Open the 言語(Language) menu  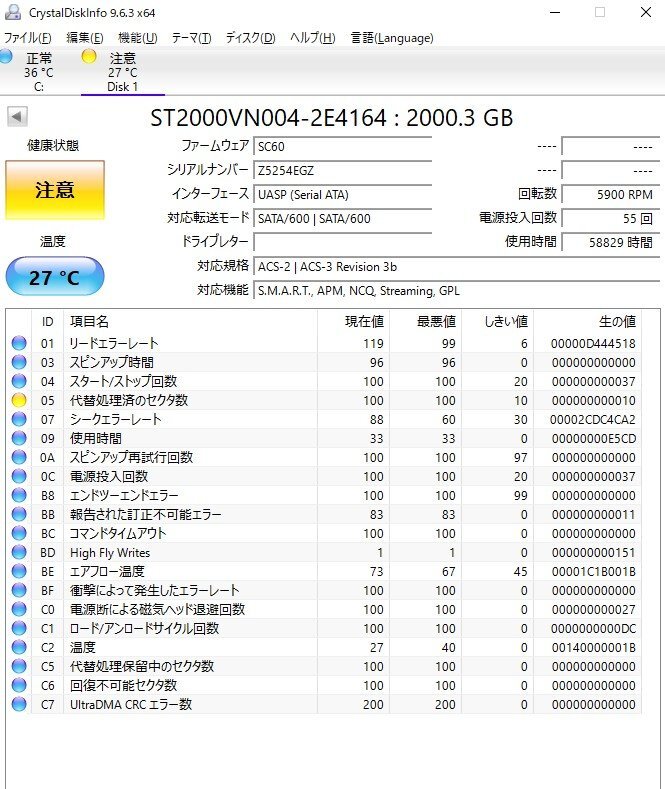click(x=392, y=38)
